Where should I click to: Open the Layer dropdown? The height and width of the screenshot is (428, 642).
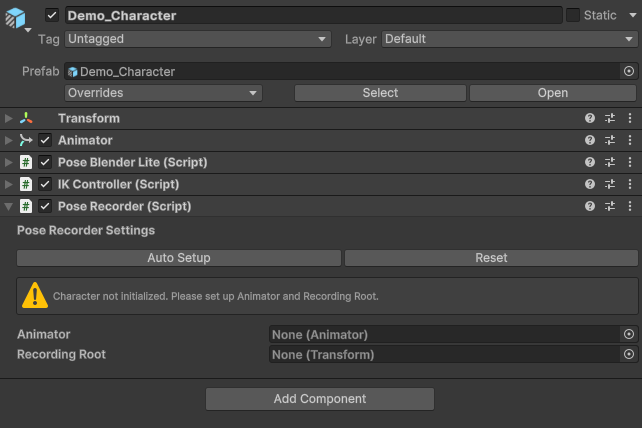[x=508, y=39]
